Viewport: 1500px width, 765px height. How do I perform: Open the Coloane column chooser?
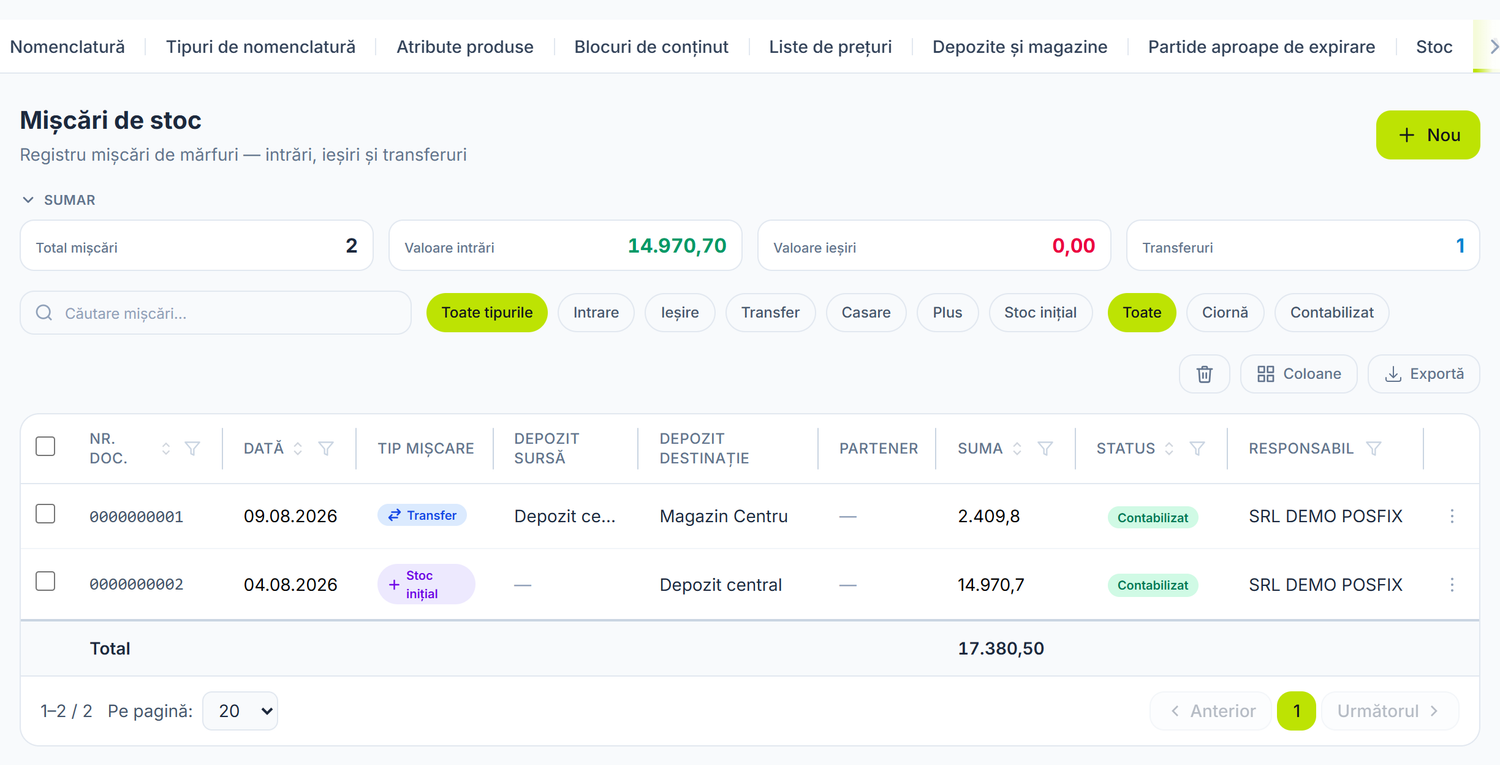(x=1299, y=374)
